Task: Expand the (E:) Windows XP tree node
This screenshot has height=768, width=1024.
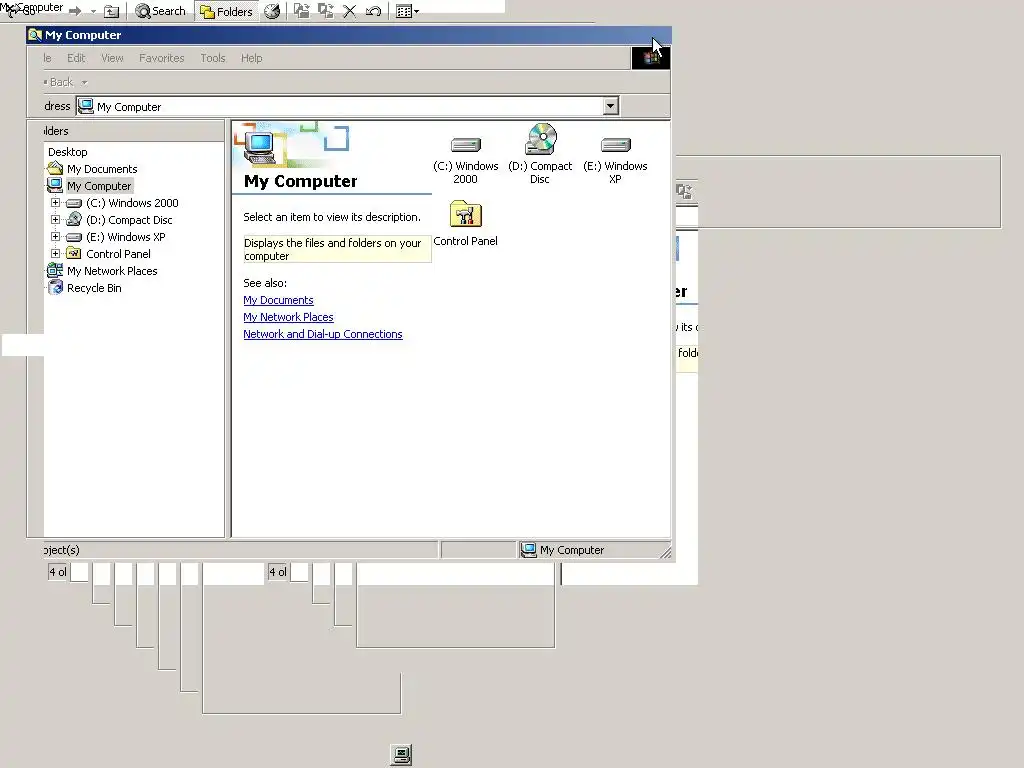Action: click(x=56, y=236)
